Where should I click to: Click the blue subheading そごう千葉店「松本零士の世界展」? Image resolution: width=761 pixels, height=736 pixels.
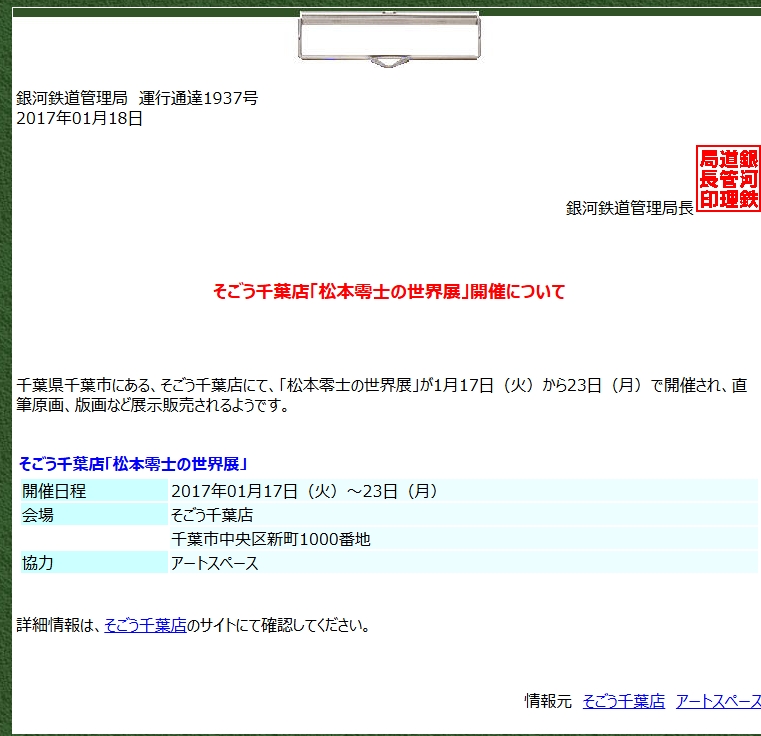point(133,464)
